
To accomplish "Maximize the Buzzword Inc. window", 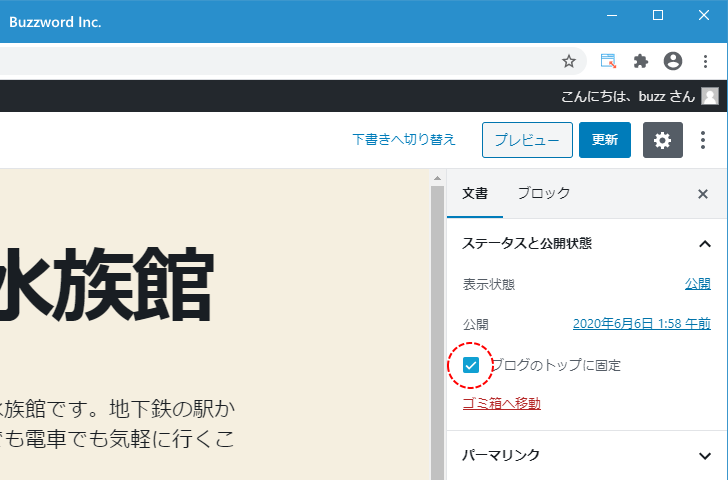I will (658, 15).
